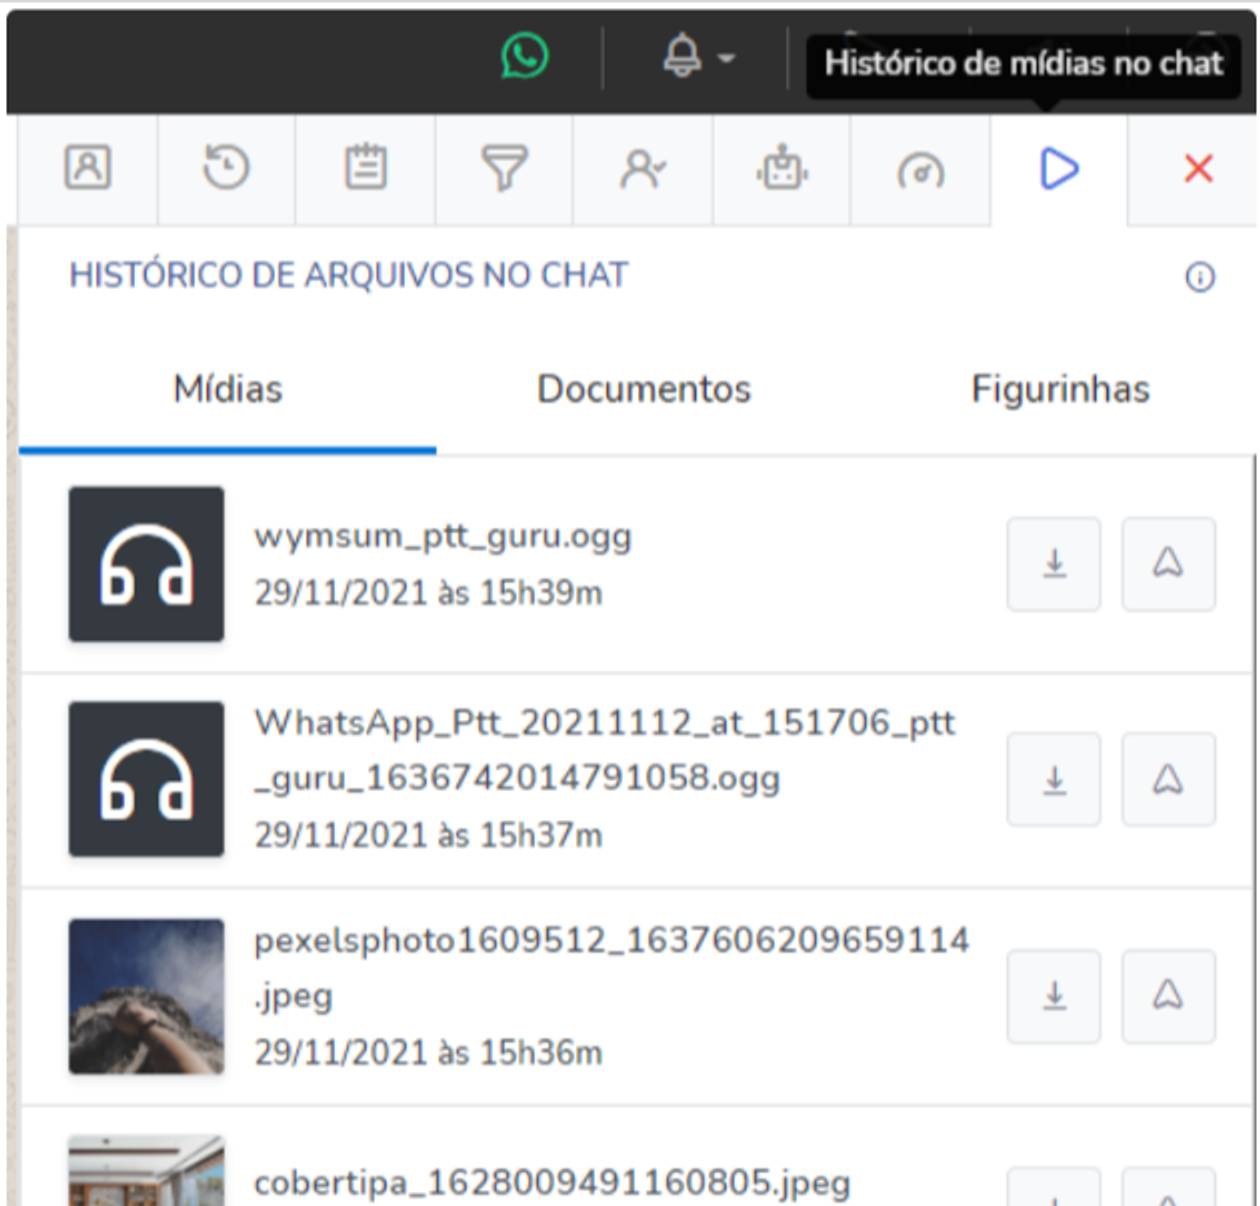Download the WhatsApp_Ptt_20211112 ogg file
Viewport: 1260px width, 1206px height.
[1054, 779]
